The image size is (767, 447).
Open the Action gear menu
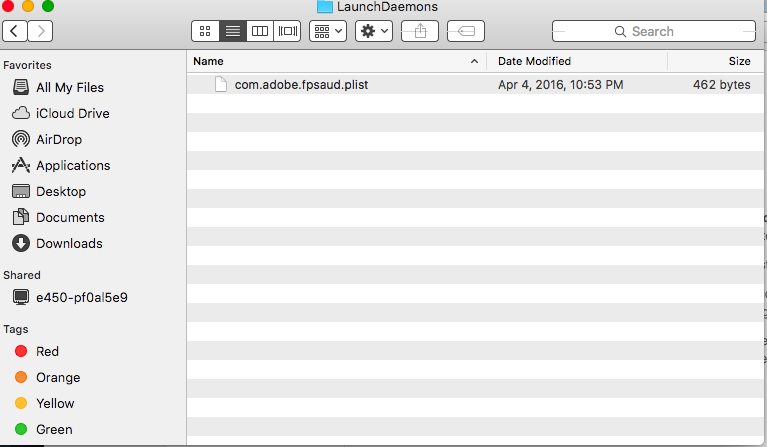(x=374, y=31)
